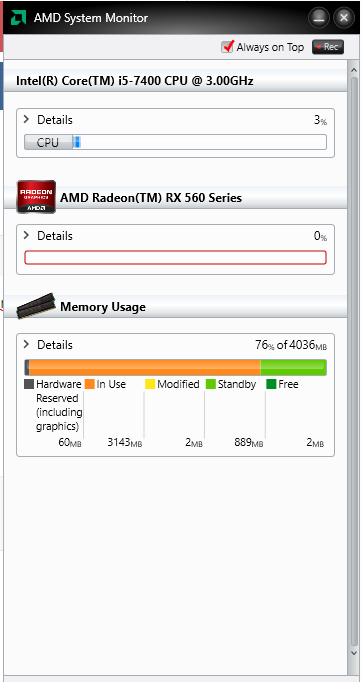Click the Radeon graphics badge icon
The width and height of the screenshot is (362, 682).
pyautogui.click(x=36, y=197)
